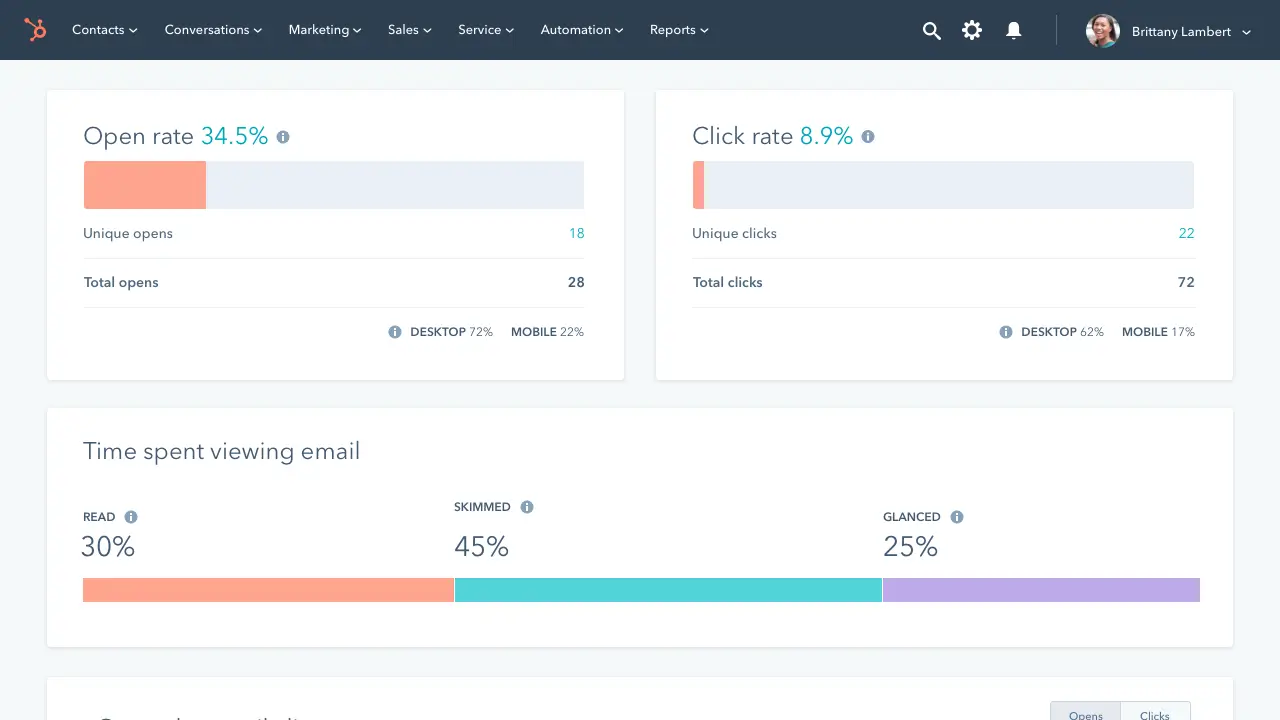Open the Marketing dropdown menu
Viewport: 1280px width, 720px height.
[x=324, y=30]
